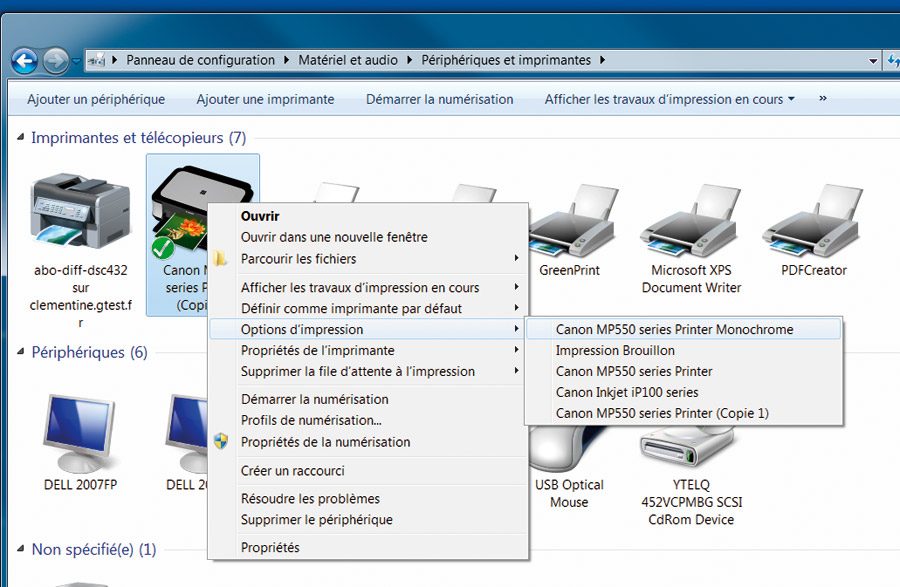The width and height of the screenshot is (900, 587).
Task: Click the PDFCreator label text
Action: pos(814,270)
